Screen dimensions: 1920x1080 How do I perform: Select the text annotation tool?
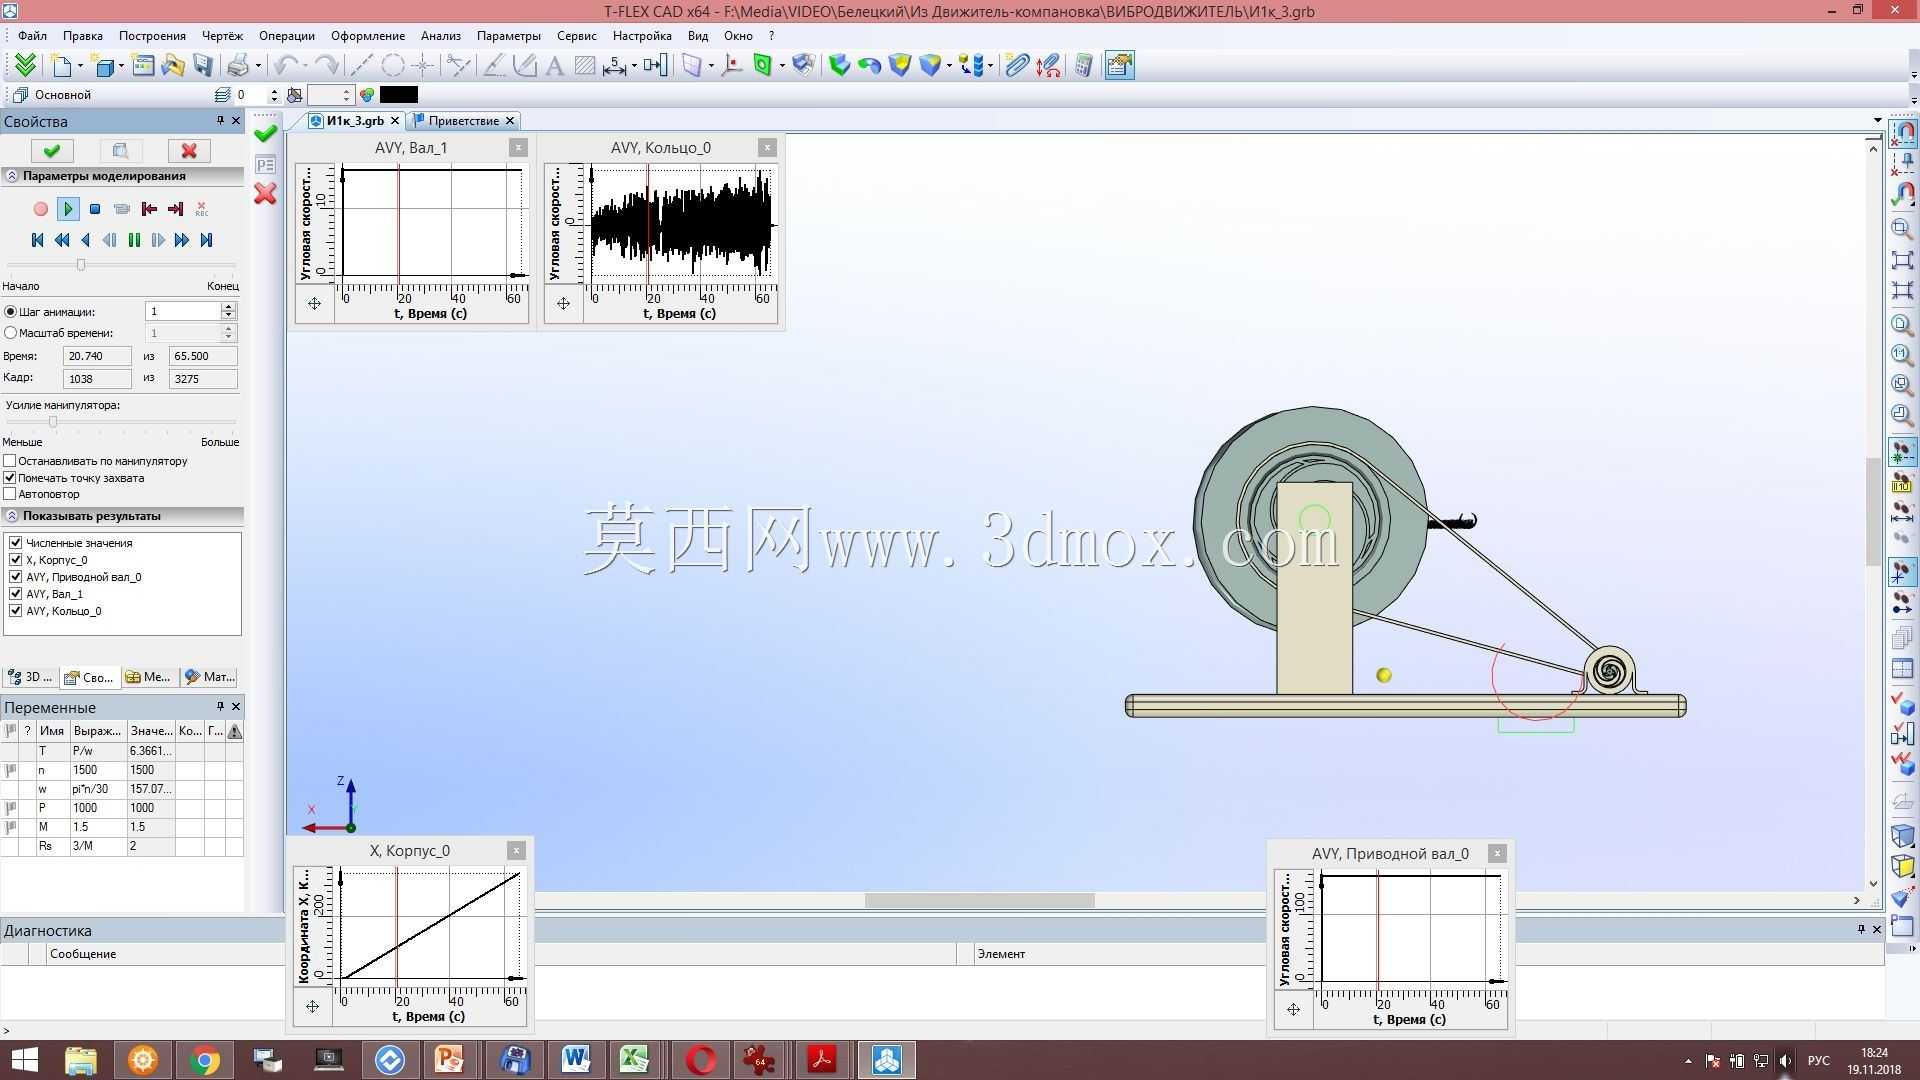[x=555, y=66]
